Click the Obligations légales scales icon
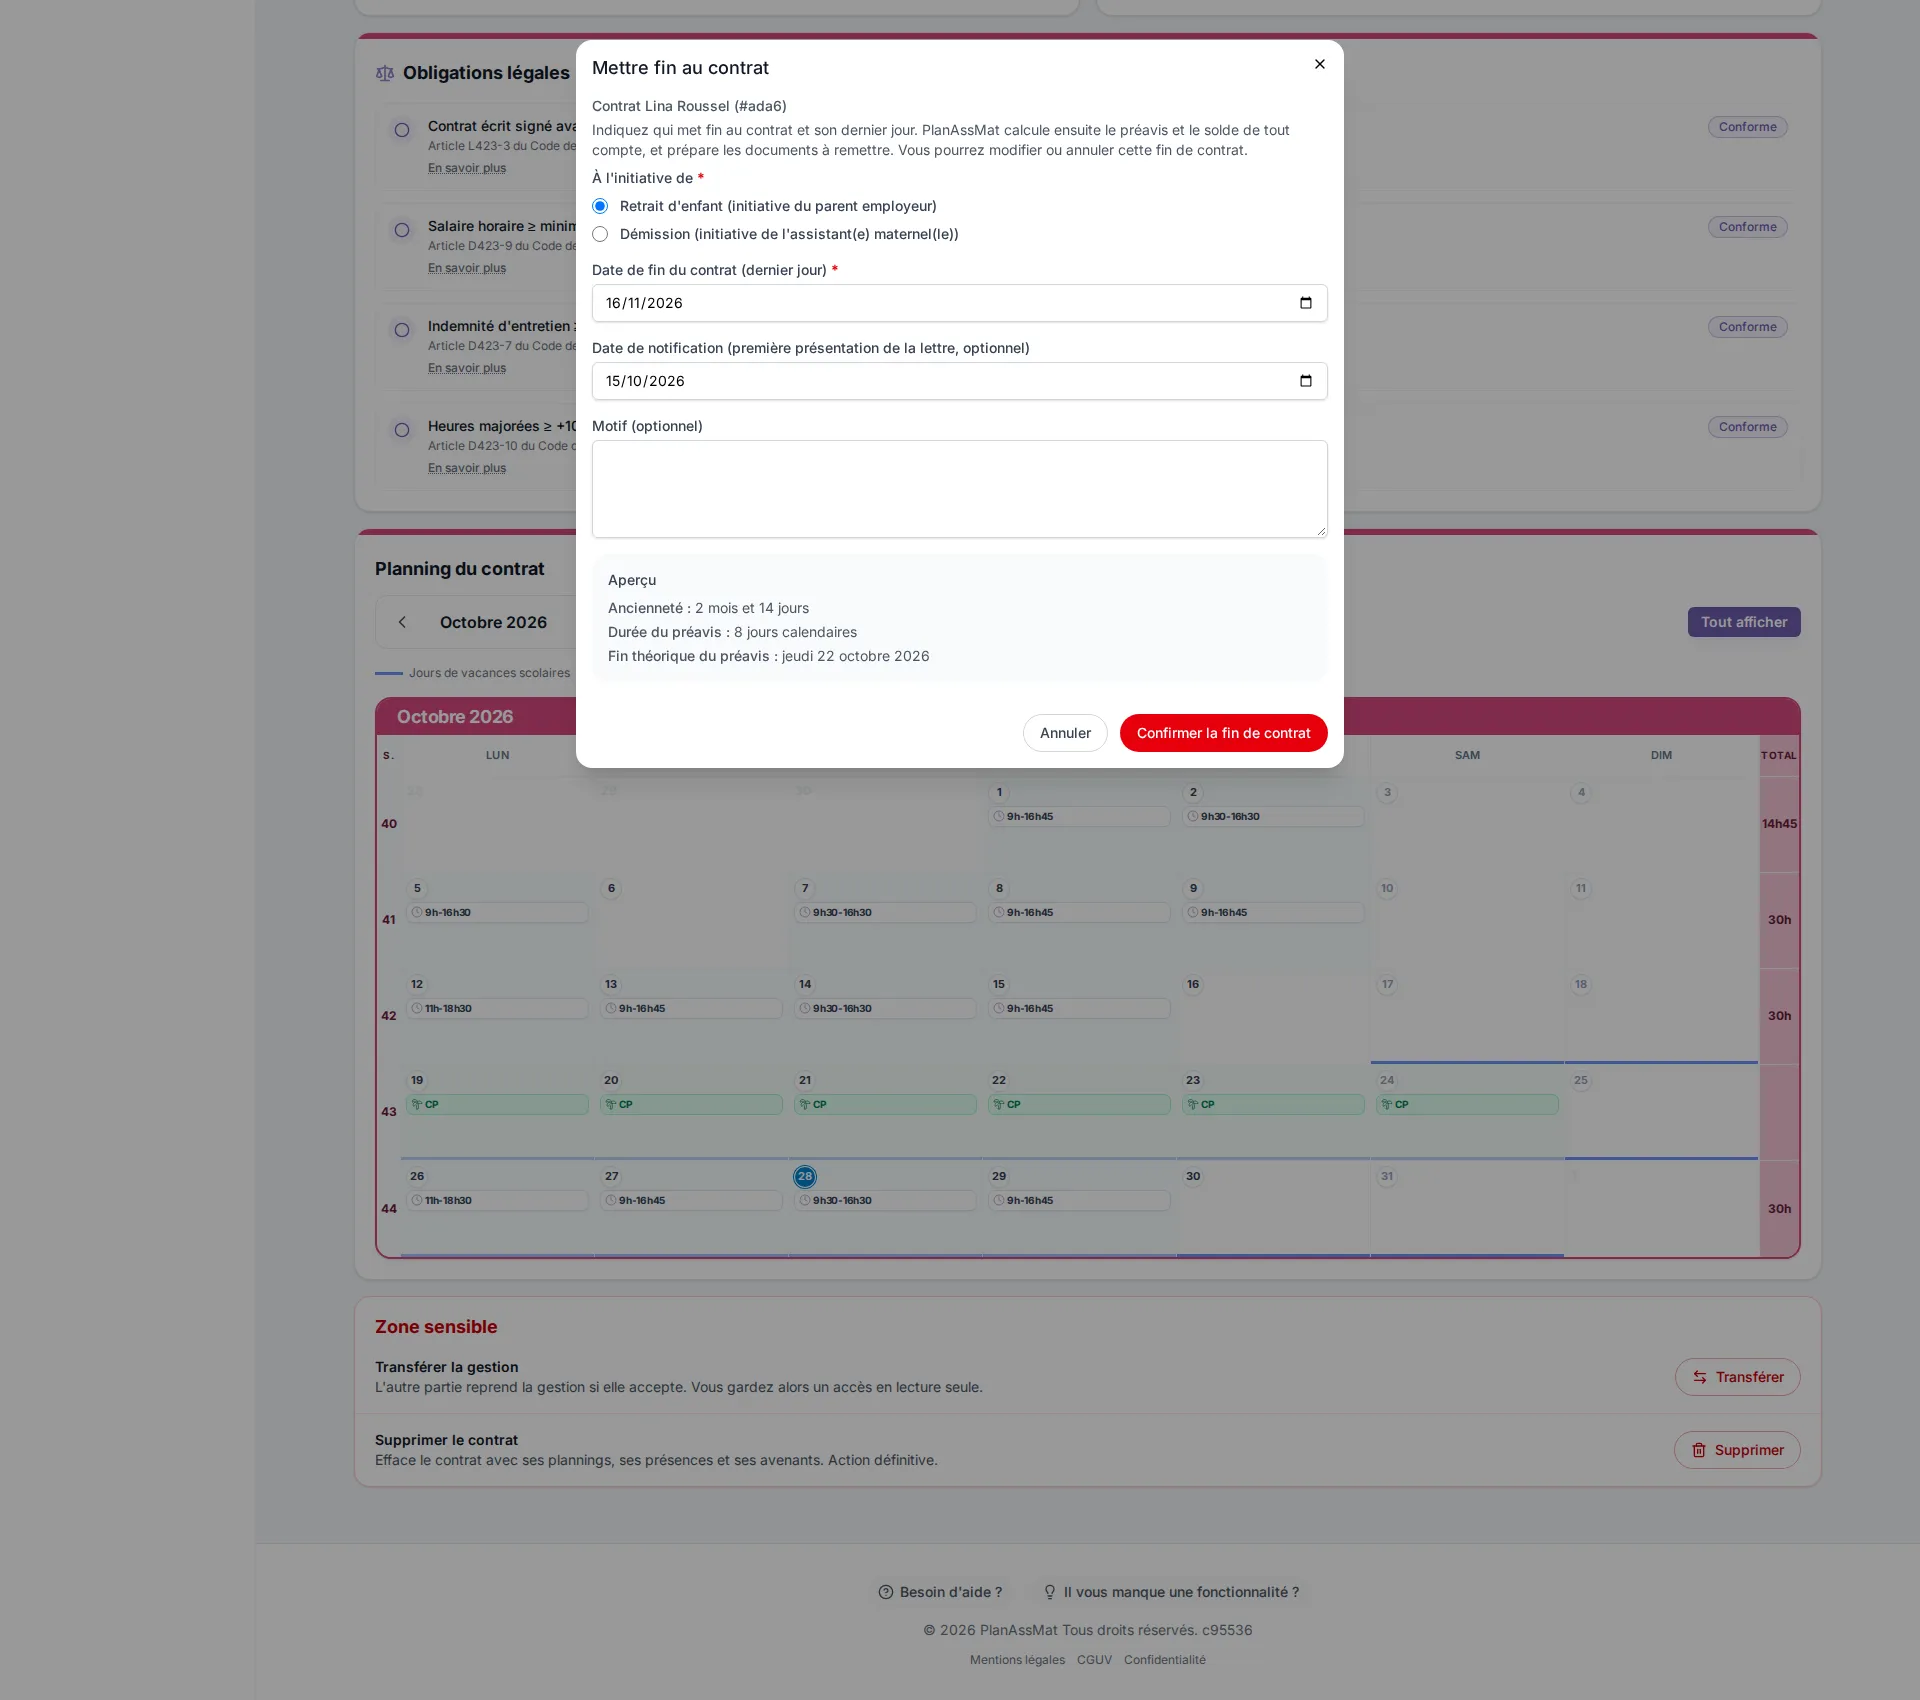1920x1700 pixels. pos(385,73)
